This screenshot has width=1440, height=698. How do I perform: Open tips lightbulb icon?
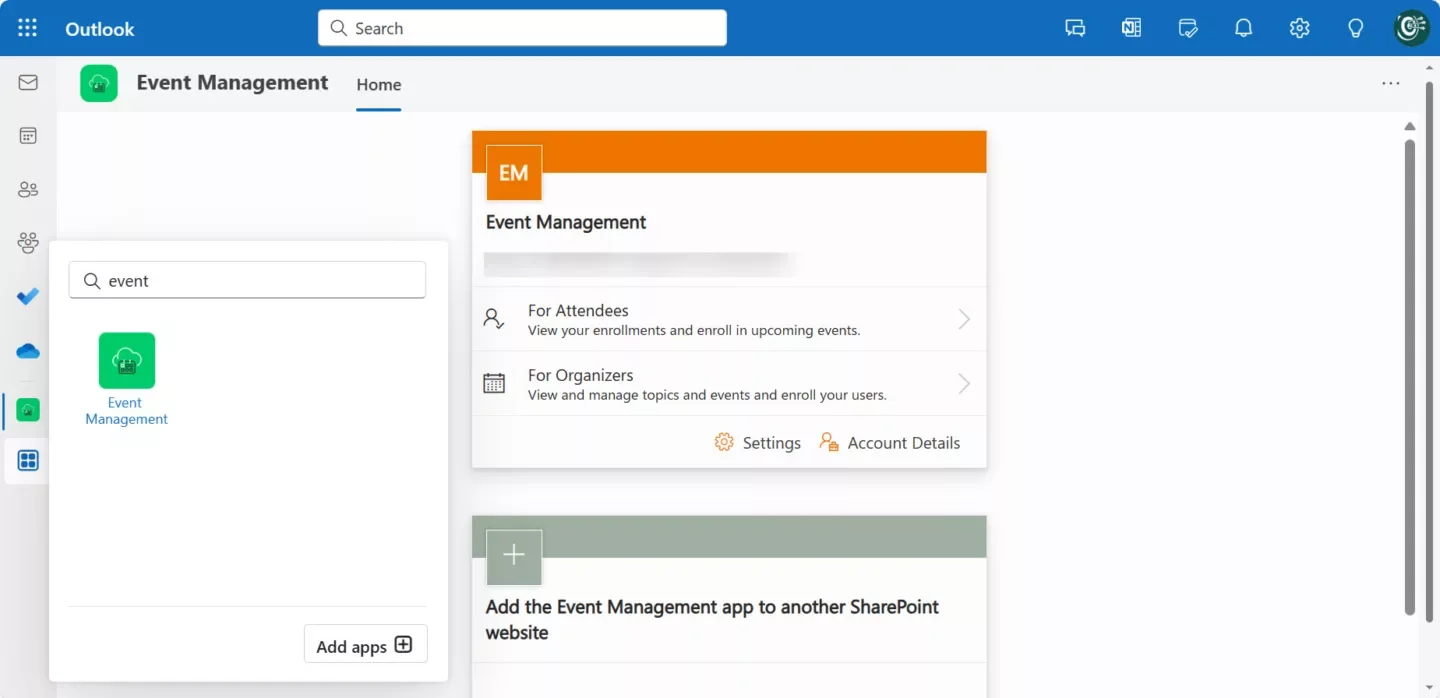click(x=1355, y=28)
